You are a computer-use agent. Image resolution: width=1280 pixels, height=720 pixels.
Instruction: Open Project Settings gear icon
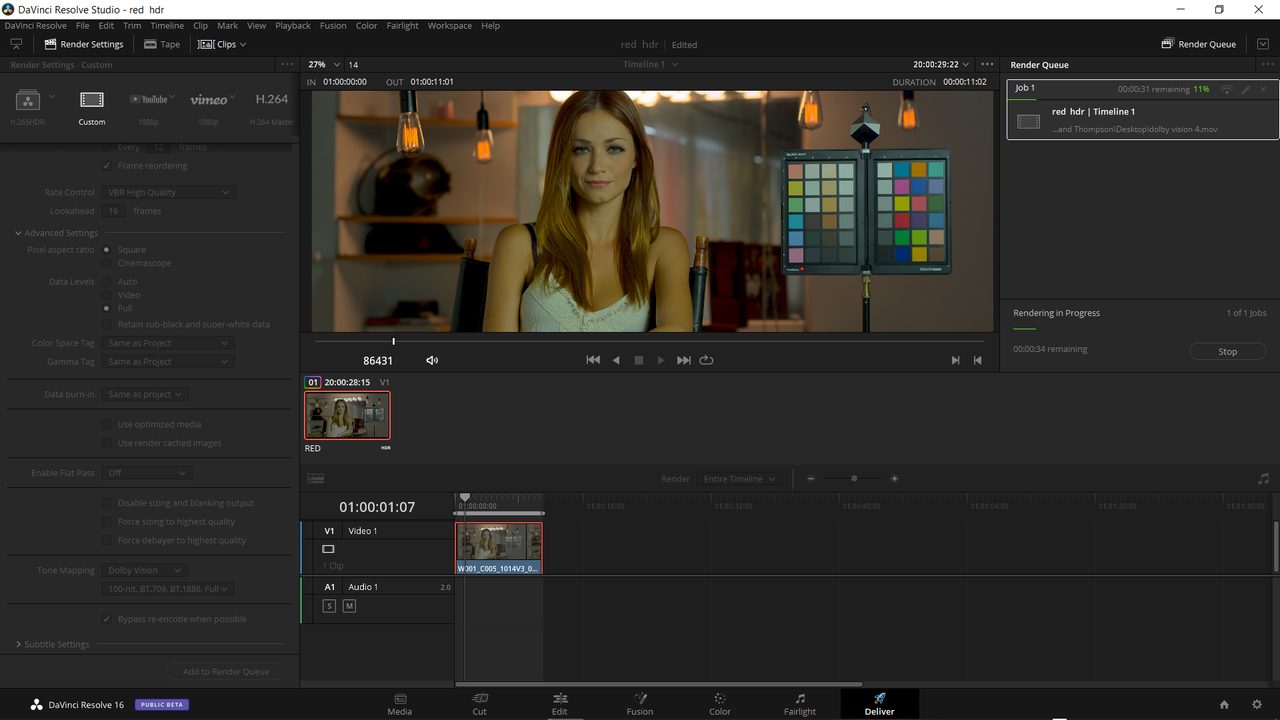pos(1257,705)
